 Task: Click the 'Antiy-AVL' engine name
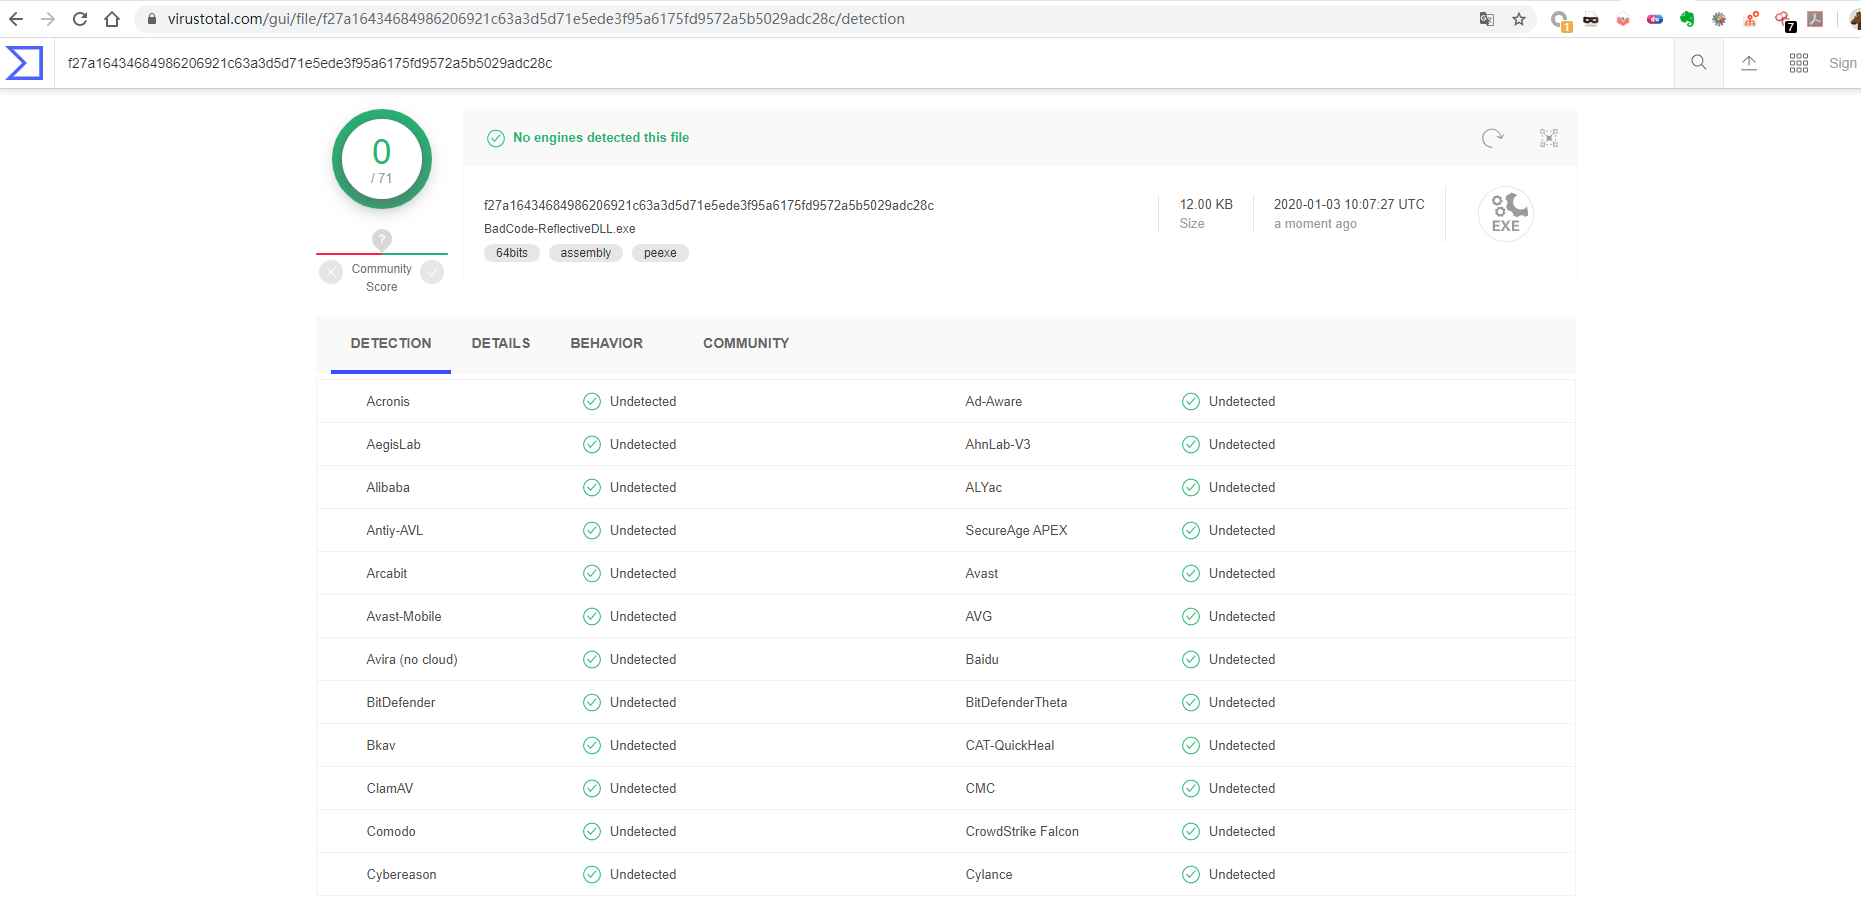coord(395,530)
